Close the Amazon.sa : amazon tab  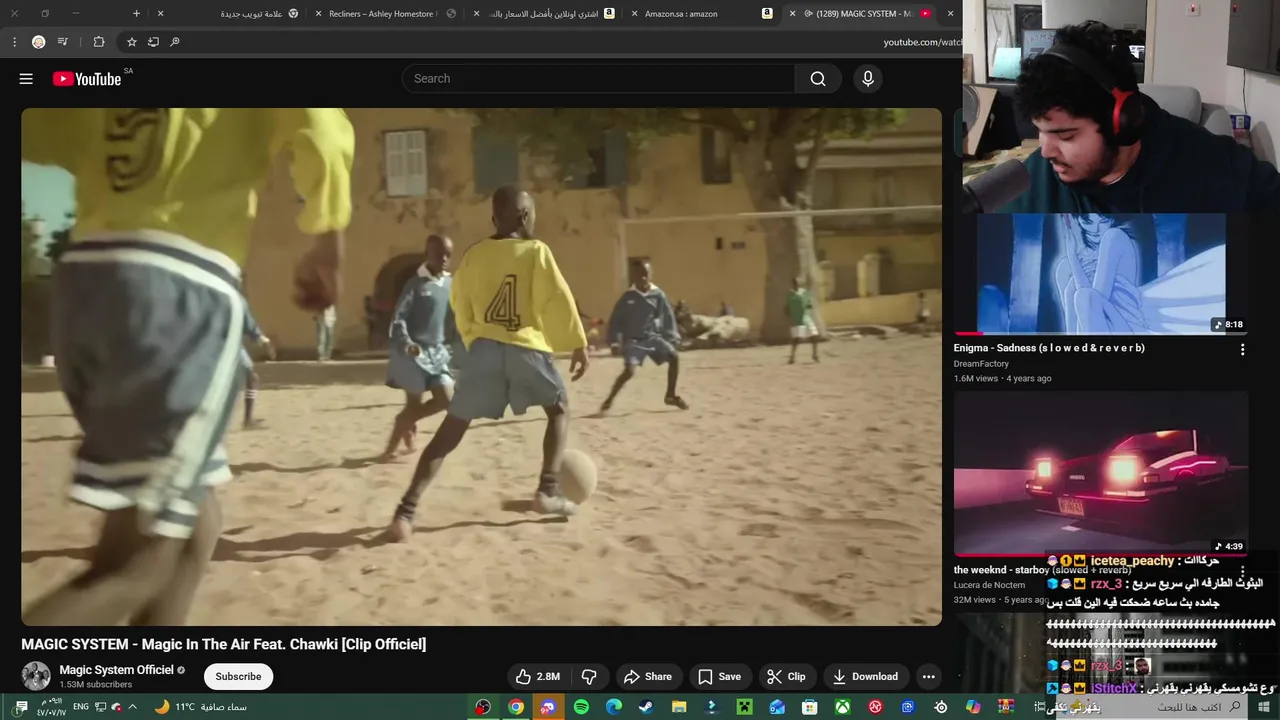click(634, 14)
